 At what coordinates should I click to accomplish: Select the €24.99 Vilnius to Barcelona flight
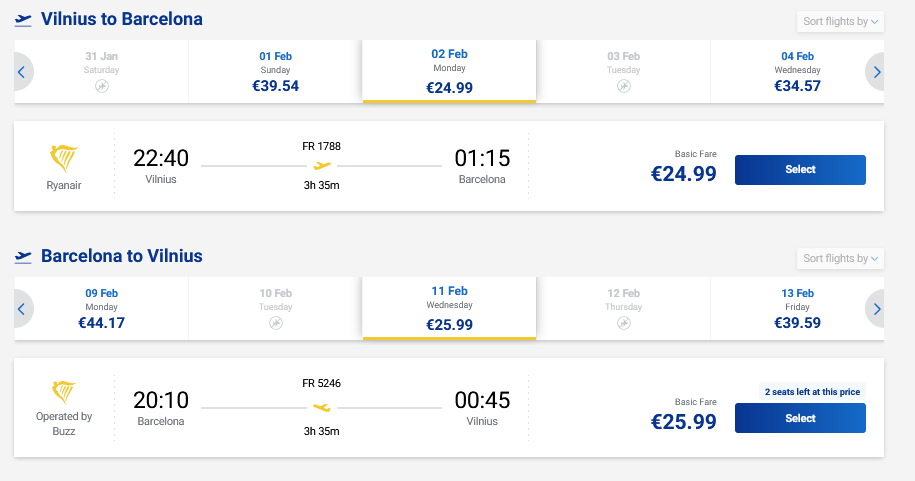[x=800, y=170]
